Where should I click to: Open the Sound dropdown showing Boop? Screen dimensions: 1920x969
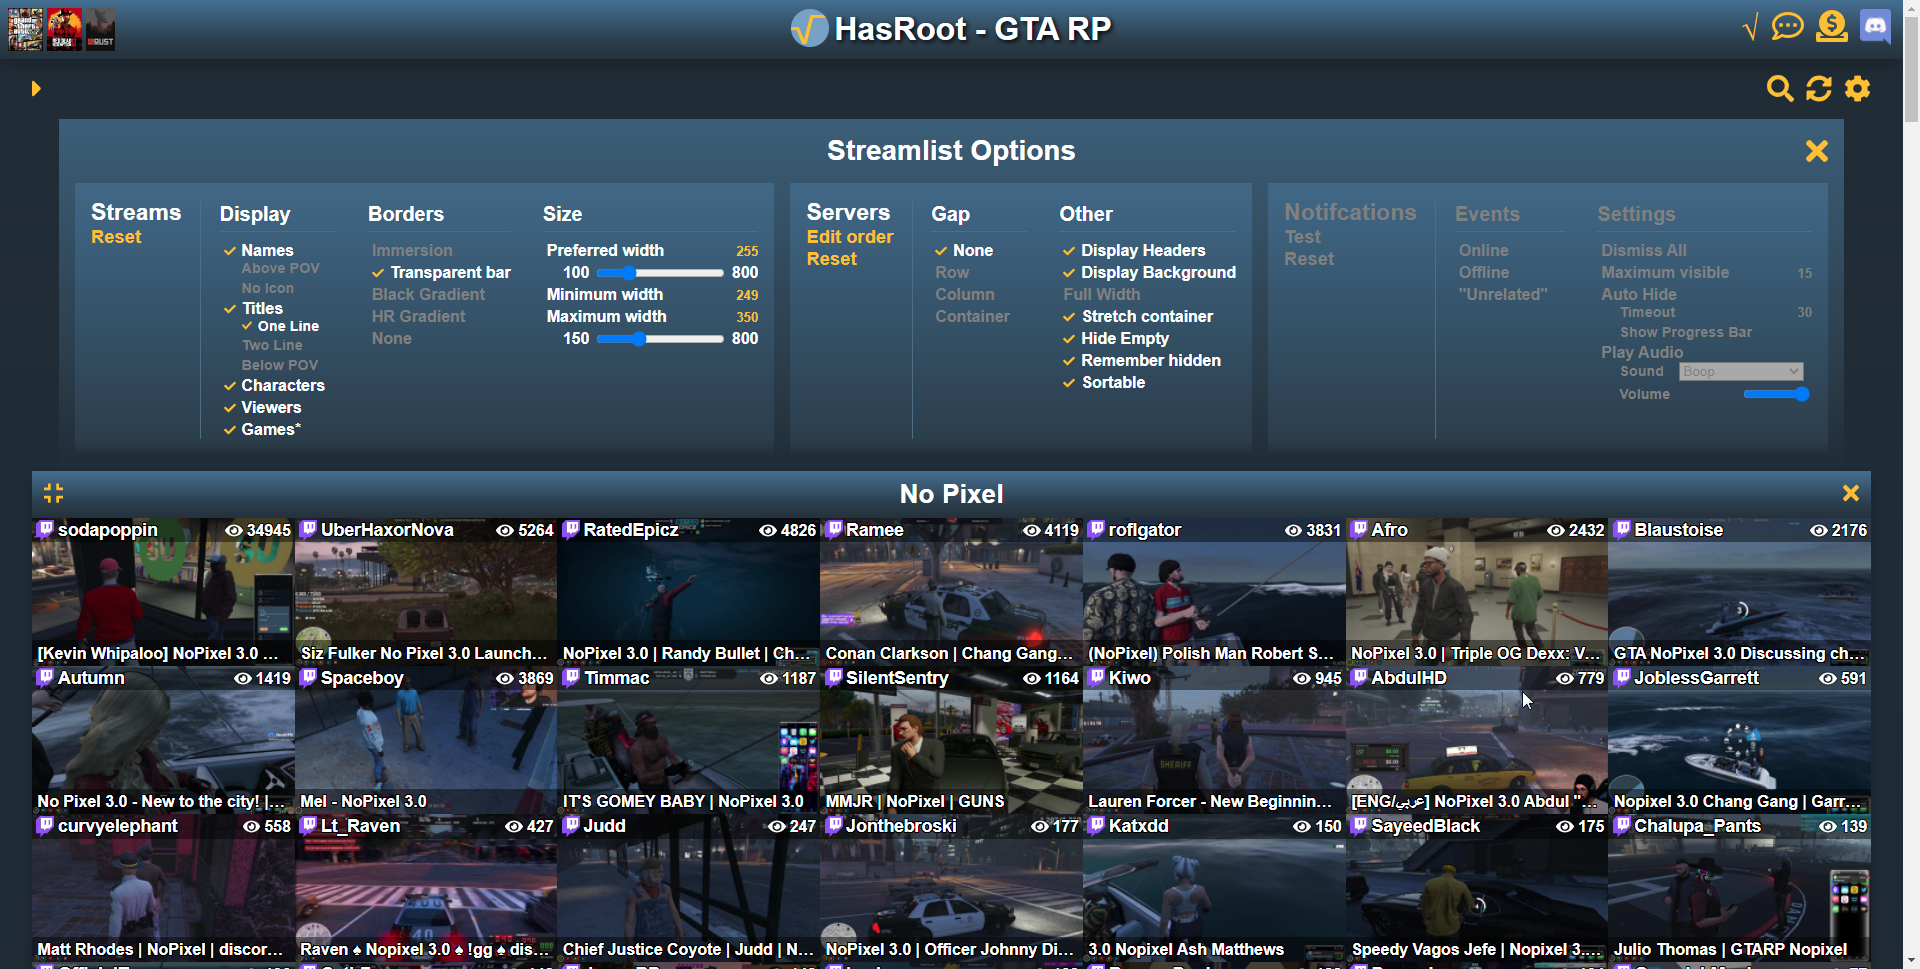point(1741,372)
